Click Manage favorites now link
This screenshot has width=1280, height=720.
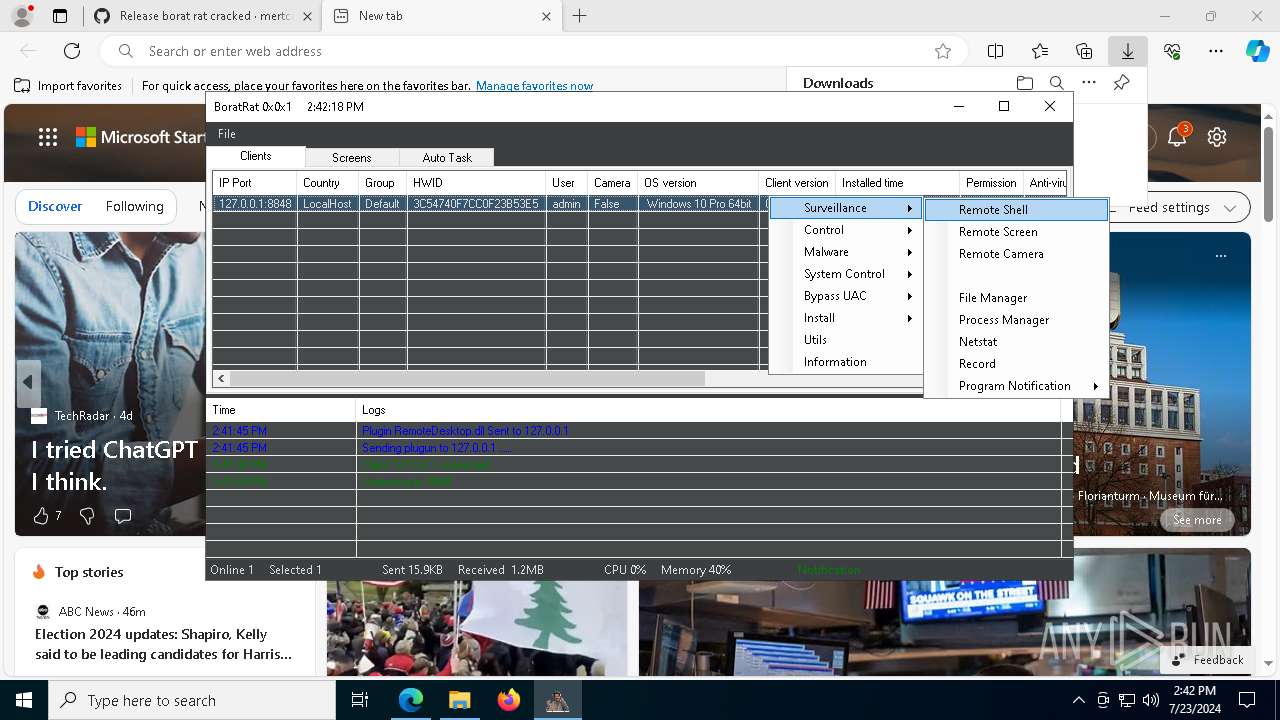coord(534,86)
